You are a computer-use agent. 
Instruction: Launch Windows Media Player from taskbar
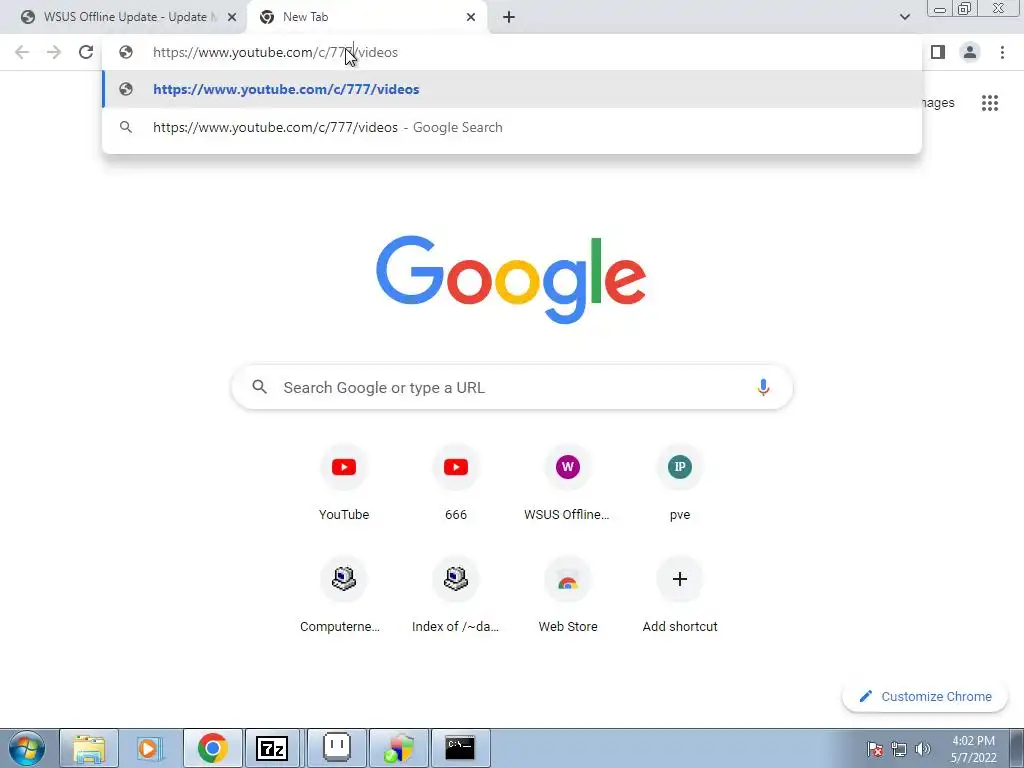[x=150, y=748]
